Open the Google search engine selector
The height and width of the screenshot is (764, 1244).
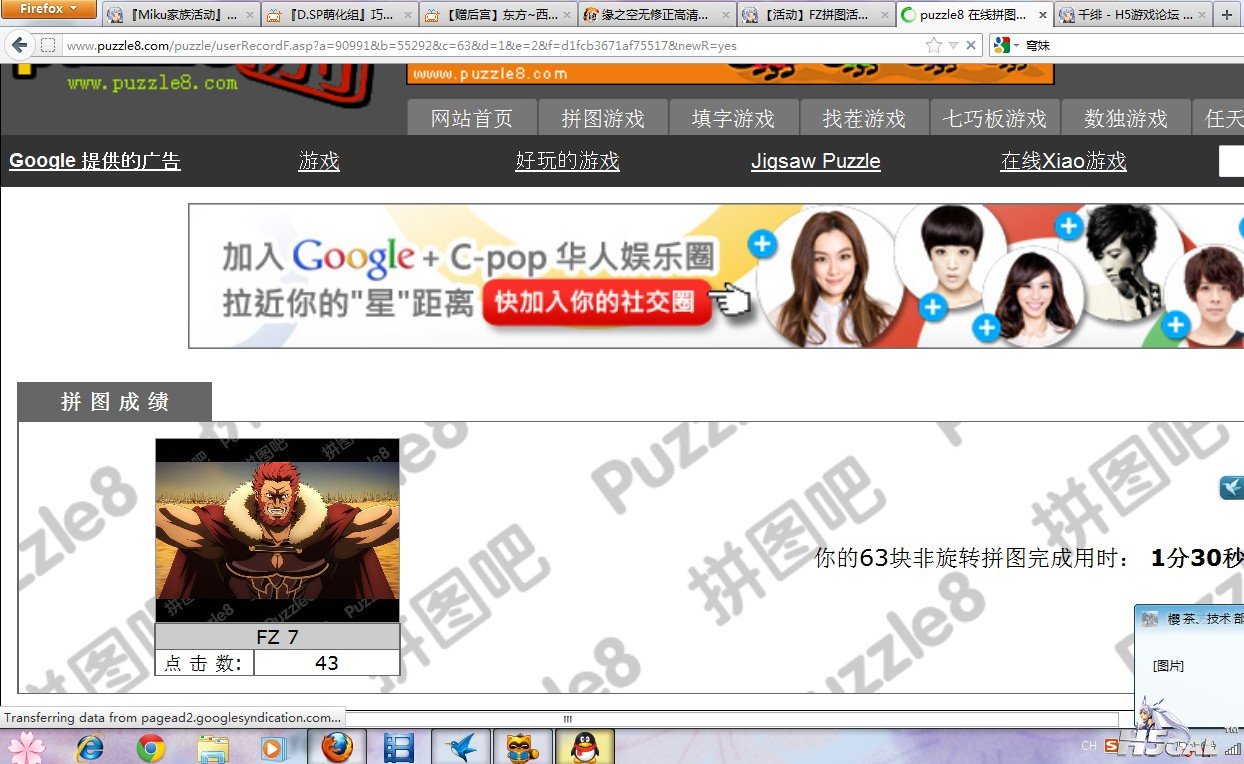[1004, 45]
